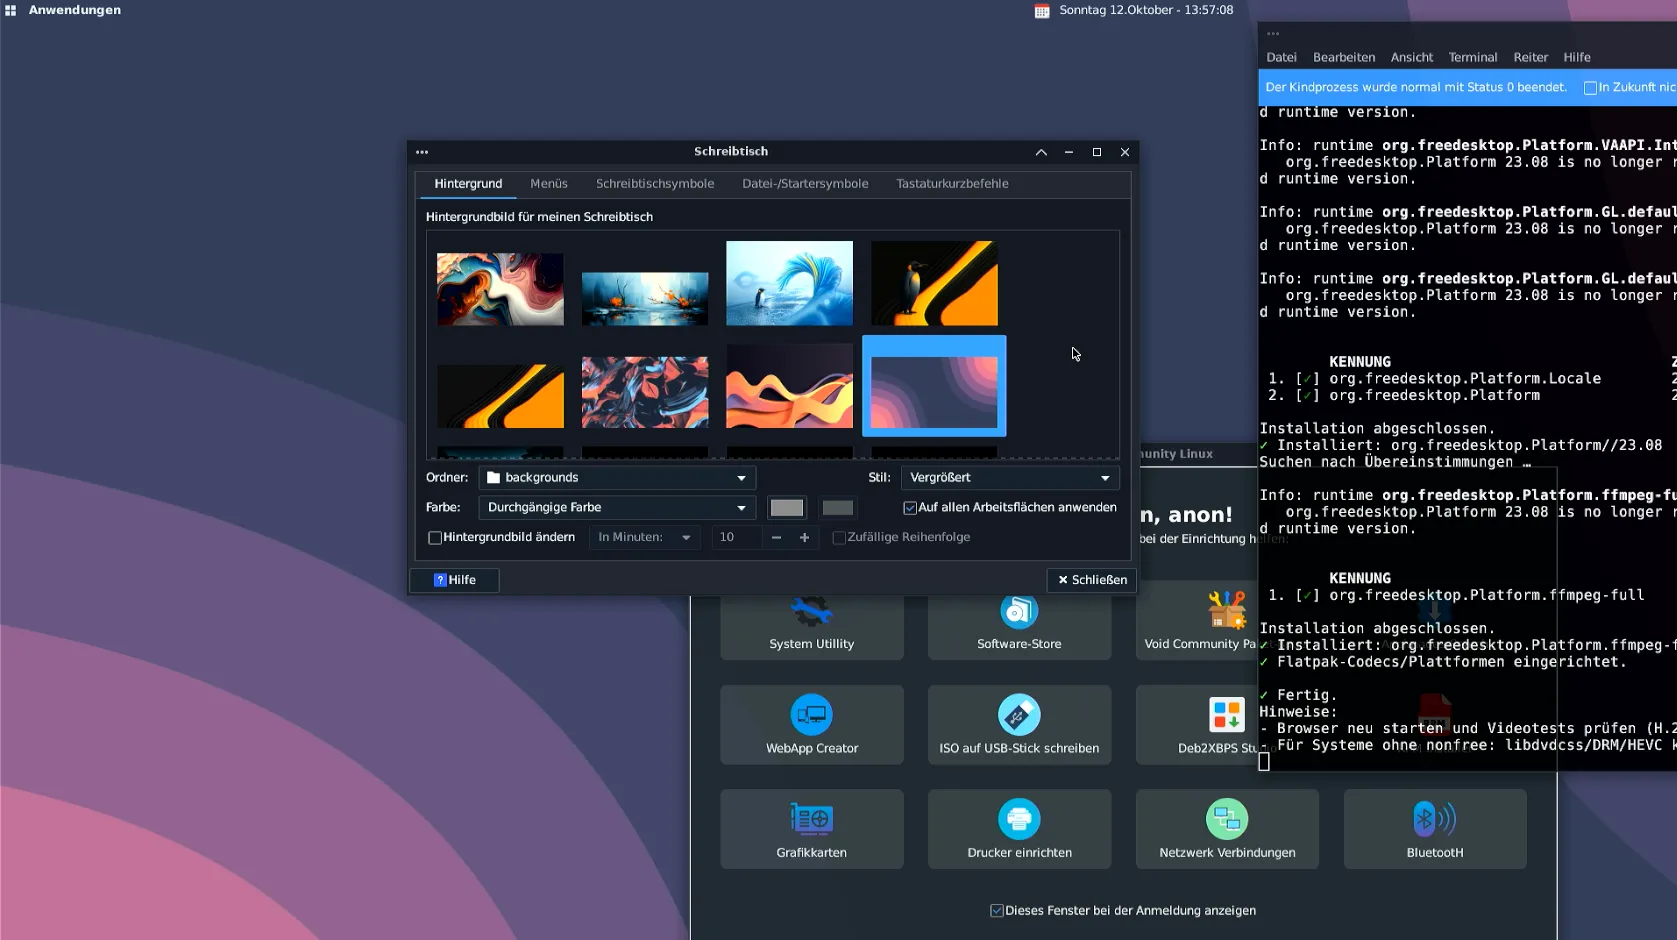This screenshot has height=940, width=1677.
Task: Click the Schließen button
Action: pyautogui.click(x=1091, y=580)
